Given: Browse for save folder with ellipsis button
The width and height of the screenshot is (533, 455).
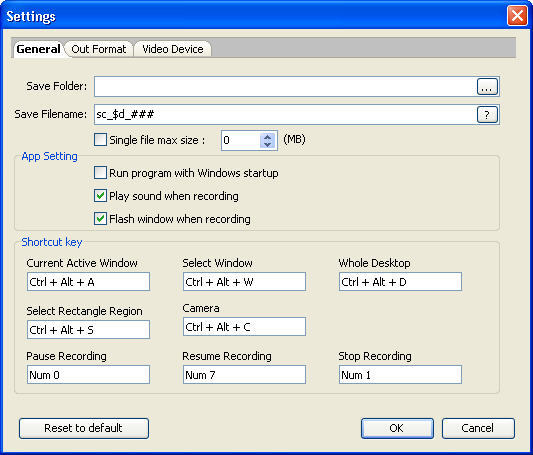Looking at the screenshot, I should [487, 87].
